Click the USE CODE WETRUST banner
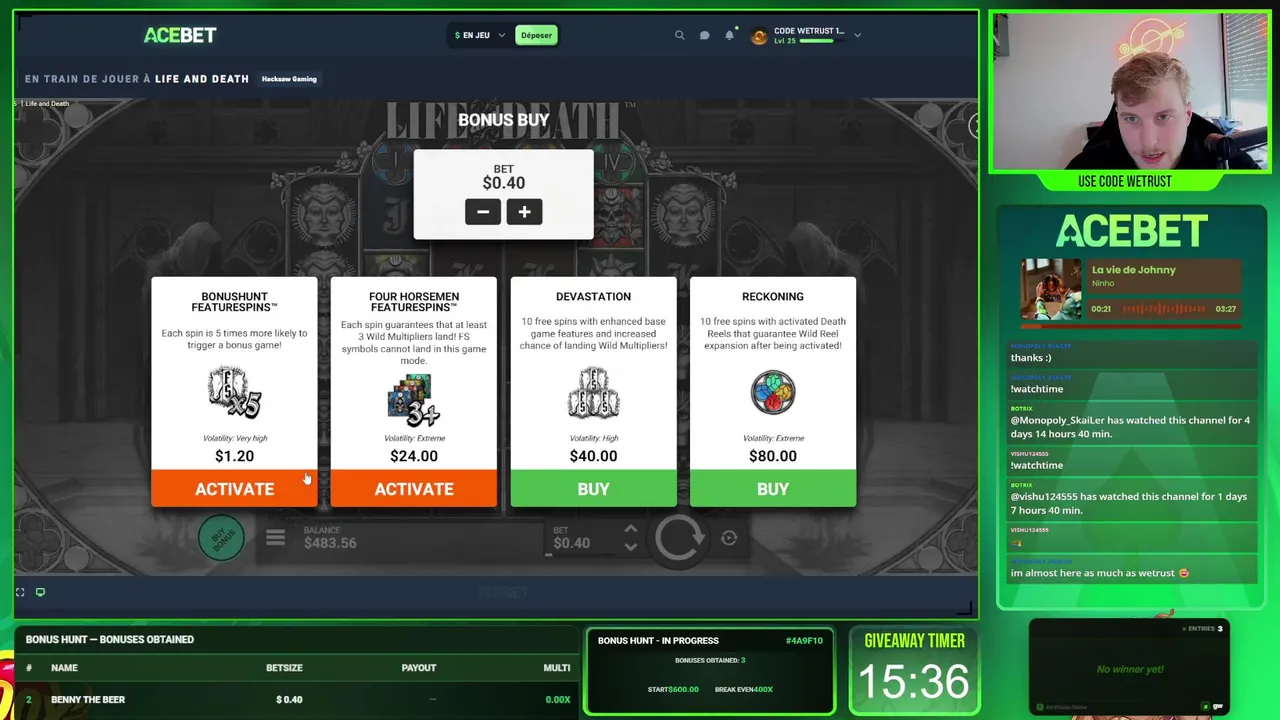 (x=1125, y=181)
